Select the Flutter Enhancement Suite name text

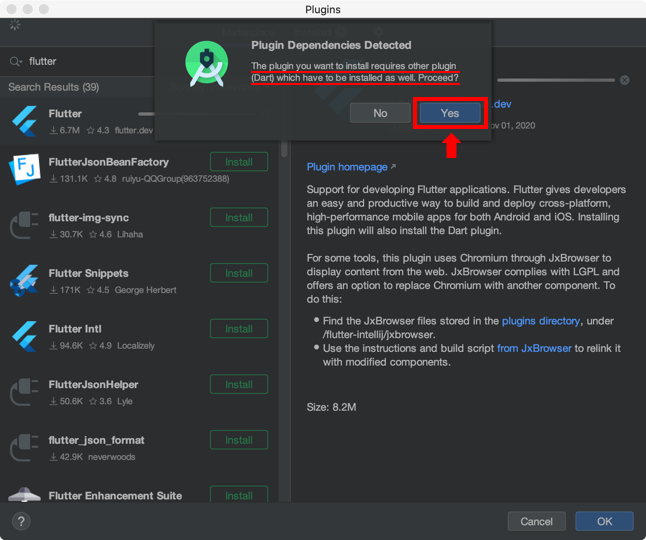click(x=115, y=496)
